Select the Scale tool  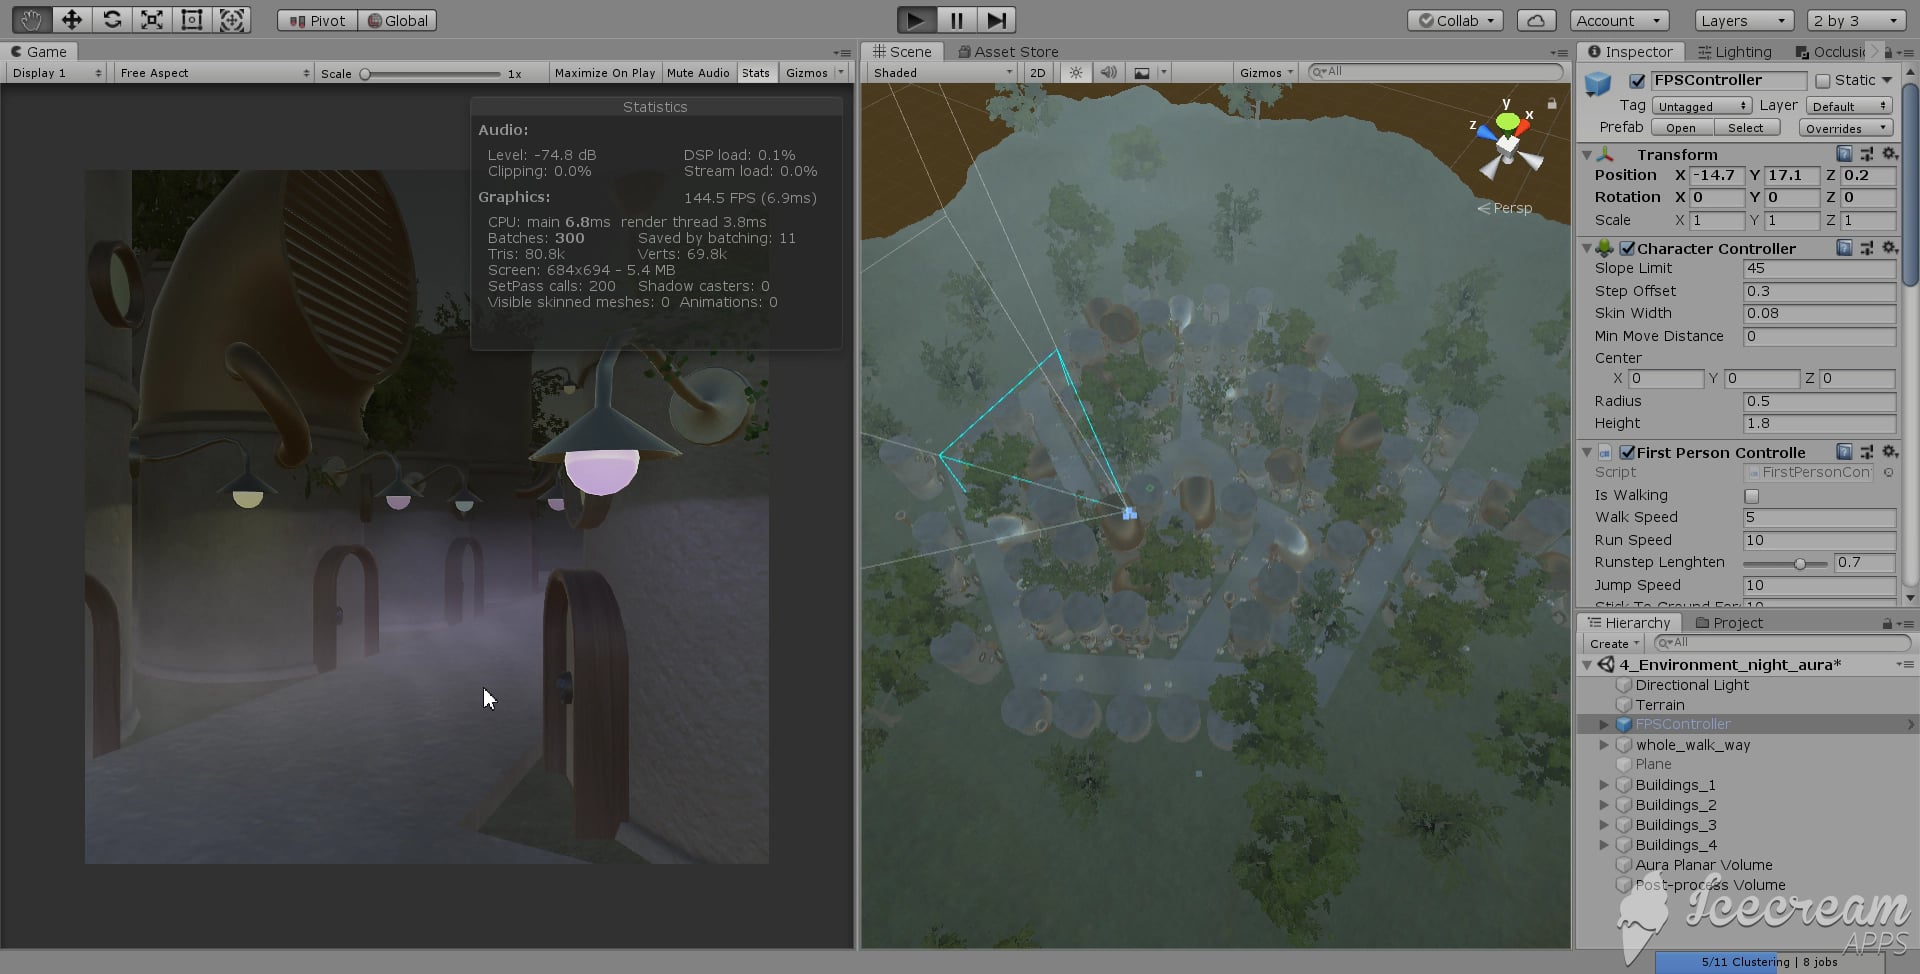point(152,19)
